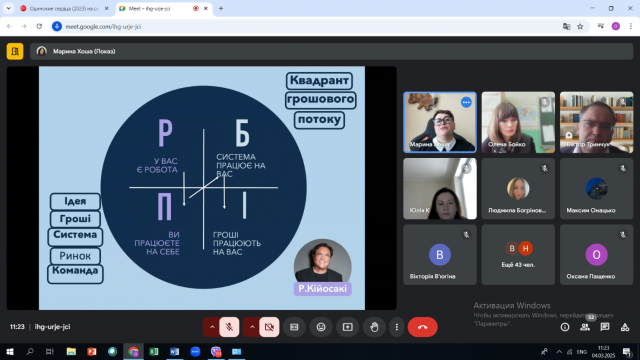Open Viber from taskbar

(216, 351)
